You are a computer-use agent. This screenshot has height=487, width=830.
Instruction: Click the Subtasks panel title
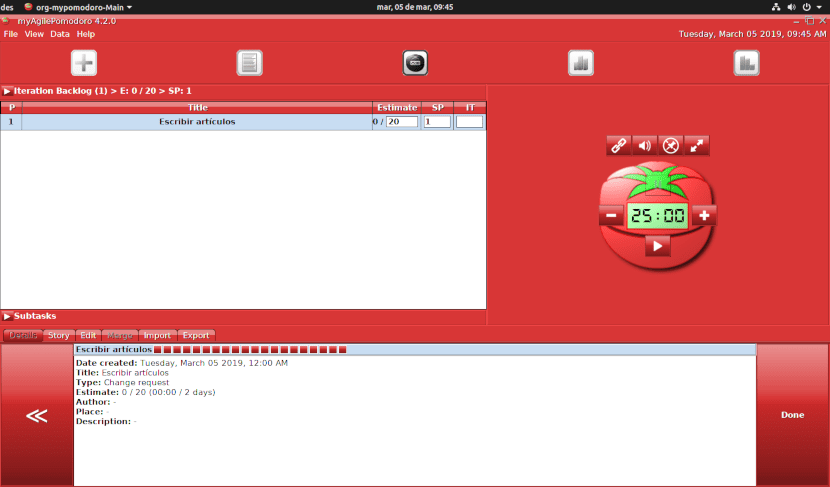click(x=35, y=316)
